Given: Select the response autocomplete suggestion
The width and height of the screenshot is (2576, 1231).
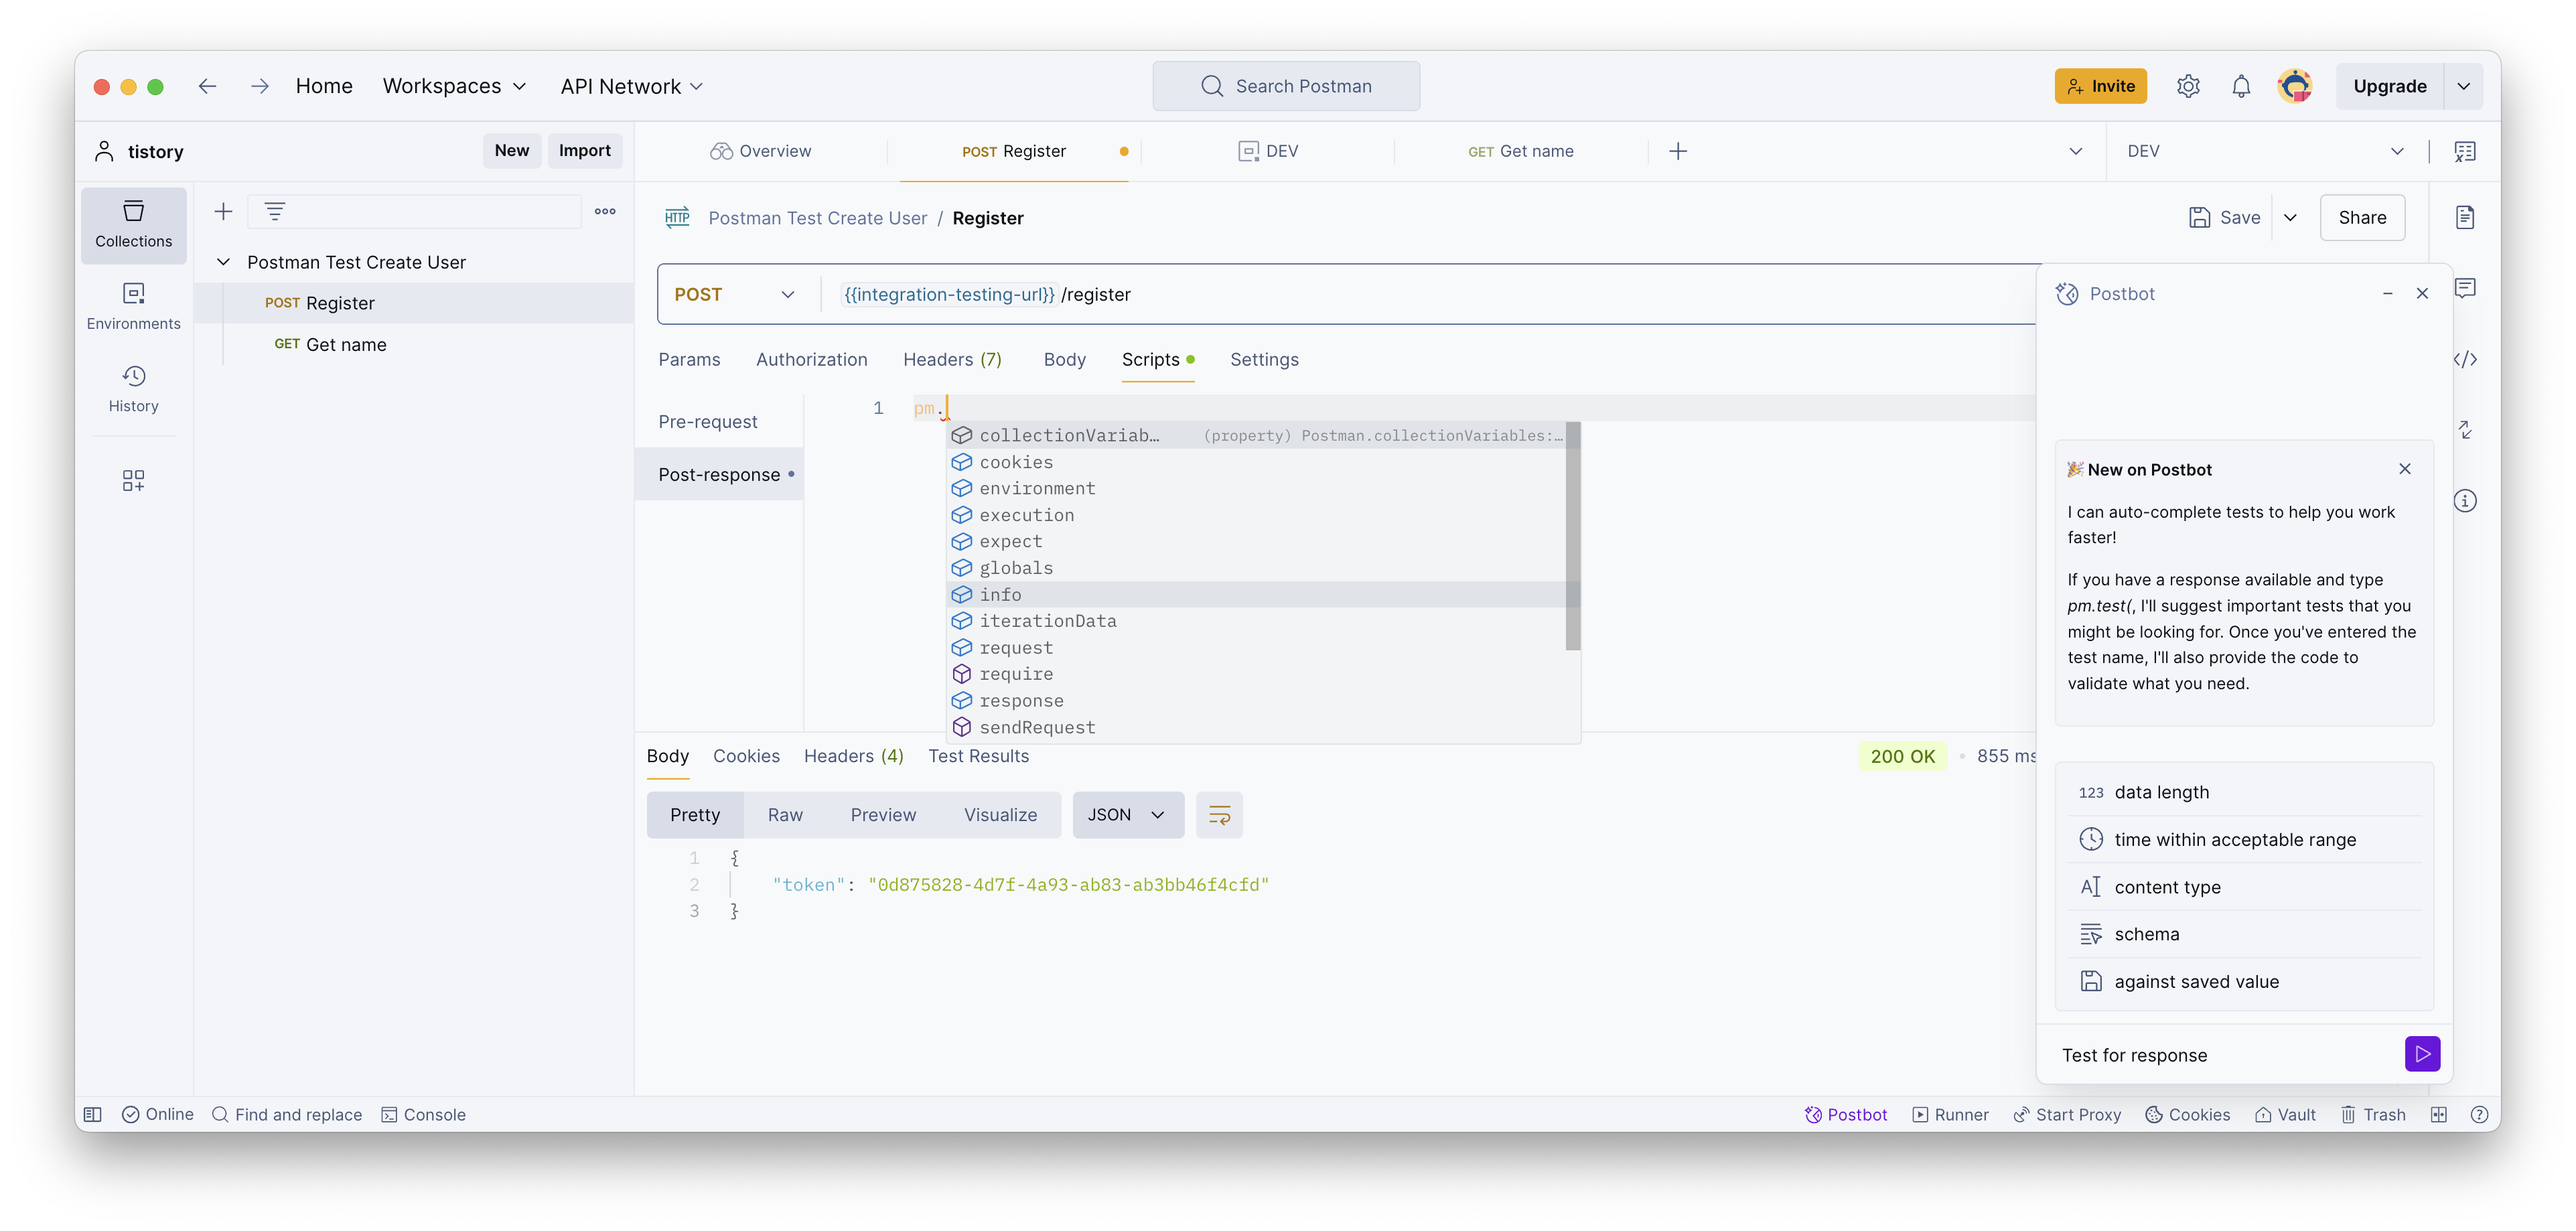Looking at the screenshot, I should (x=1021, y=701).
